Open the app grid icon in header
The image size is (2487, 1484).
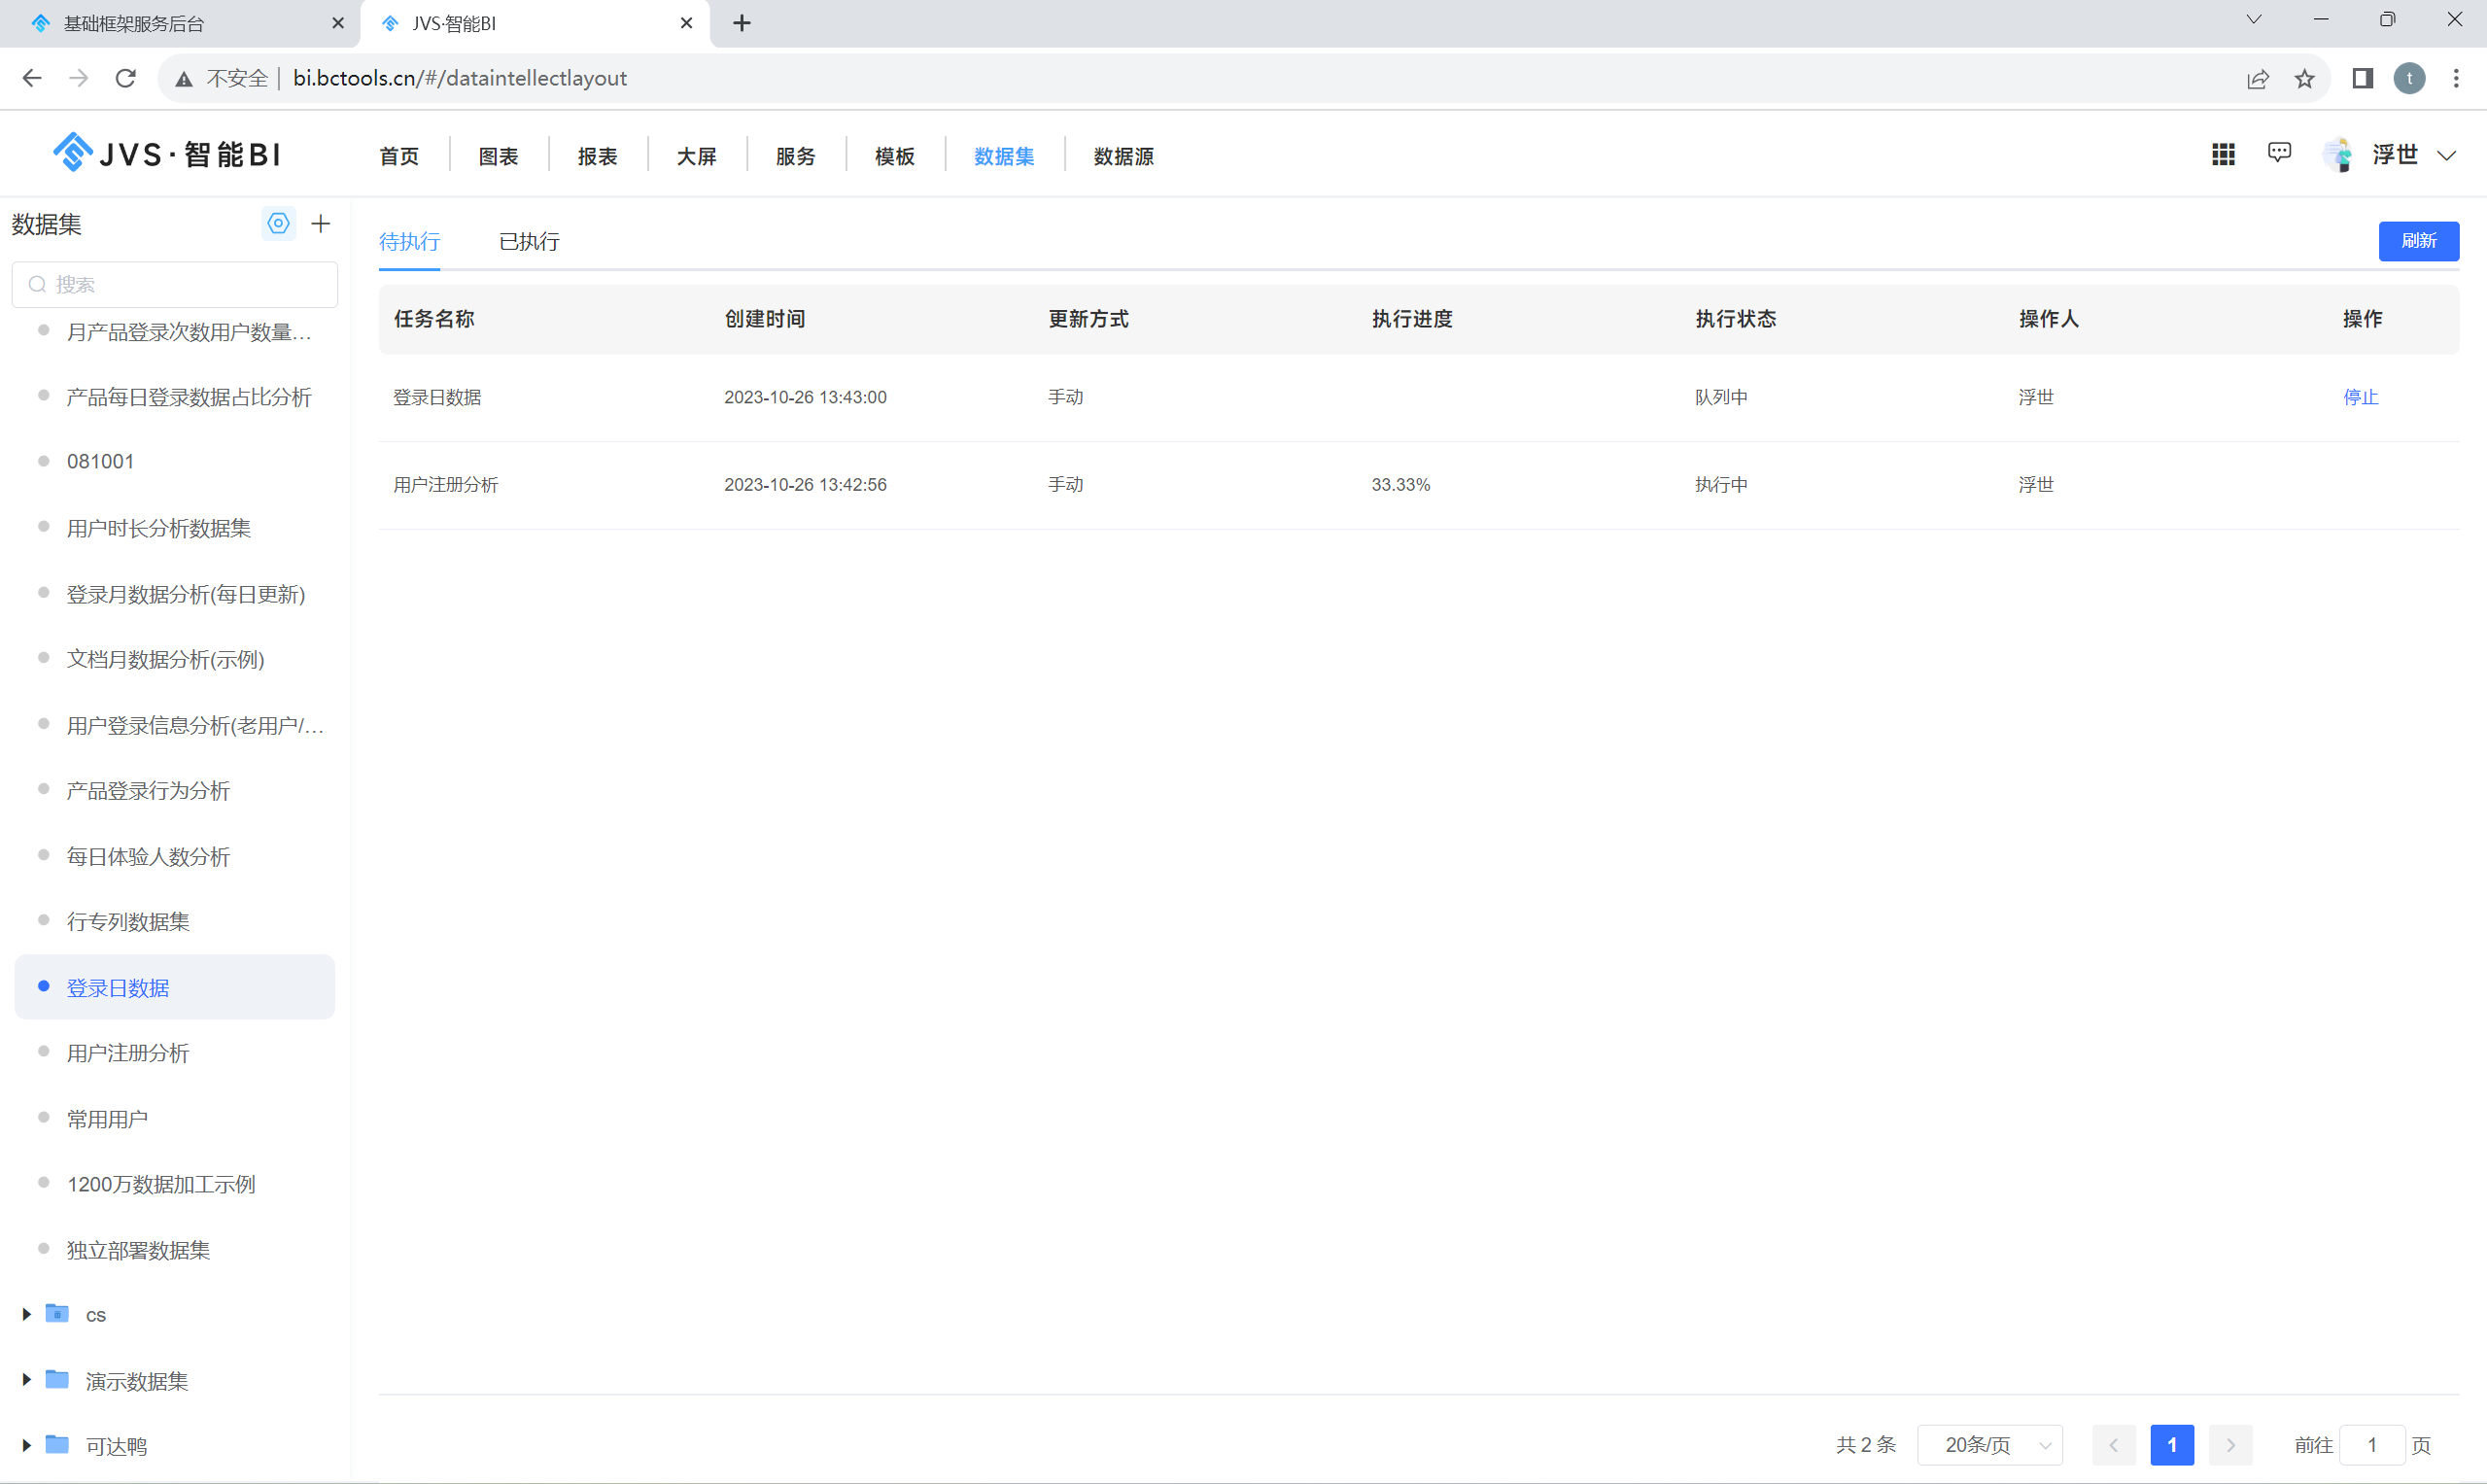pos(2223,154)
